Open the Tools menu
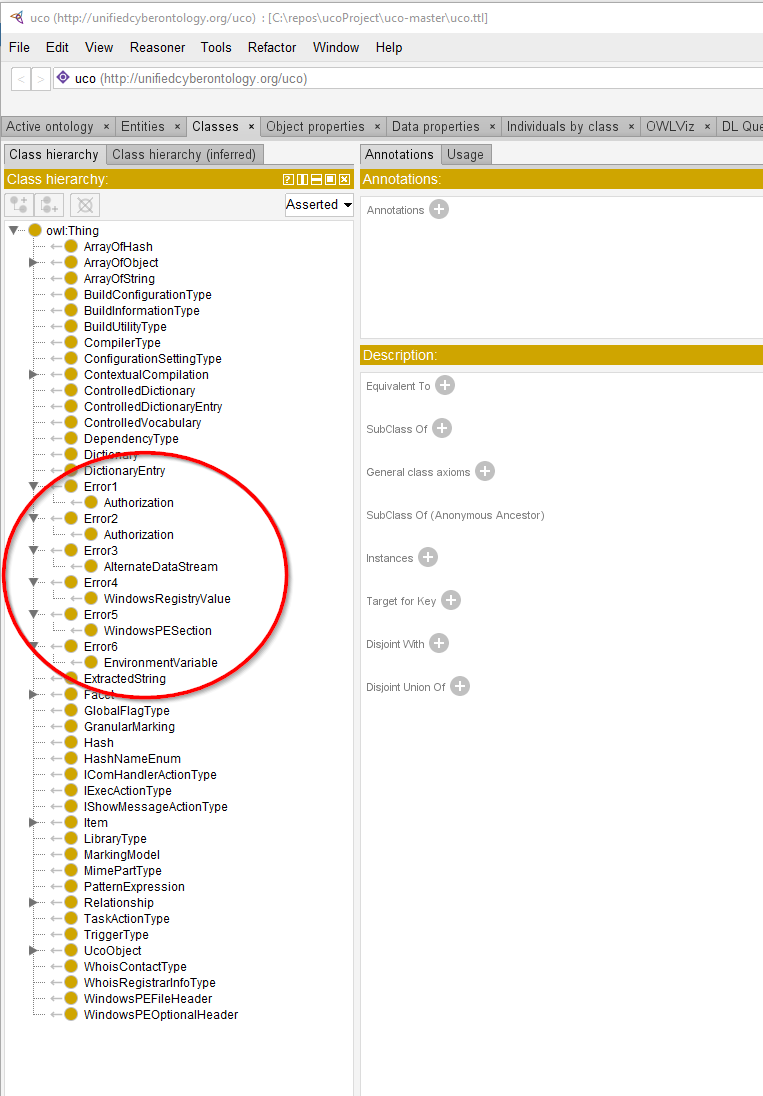763x1096 pixels. [x=216, y=48]
